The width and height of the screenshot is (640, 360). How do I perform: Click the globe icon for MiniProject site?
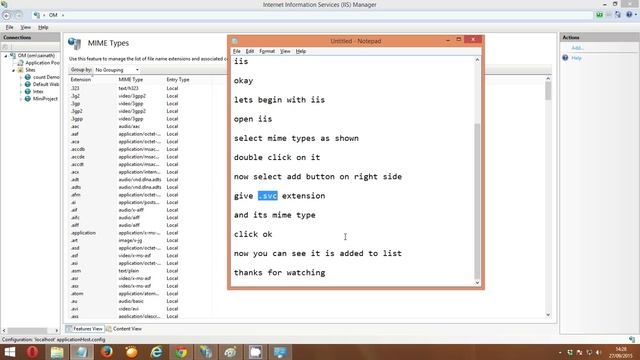coord(28,99)
